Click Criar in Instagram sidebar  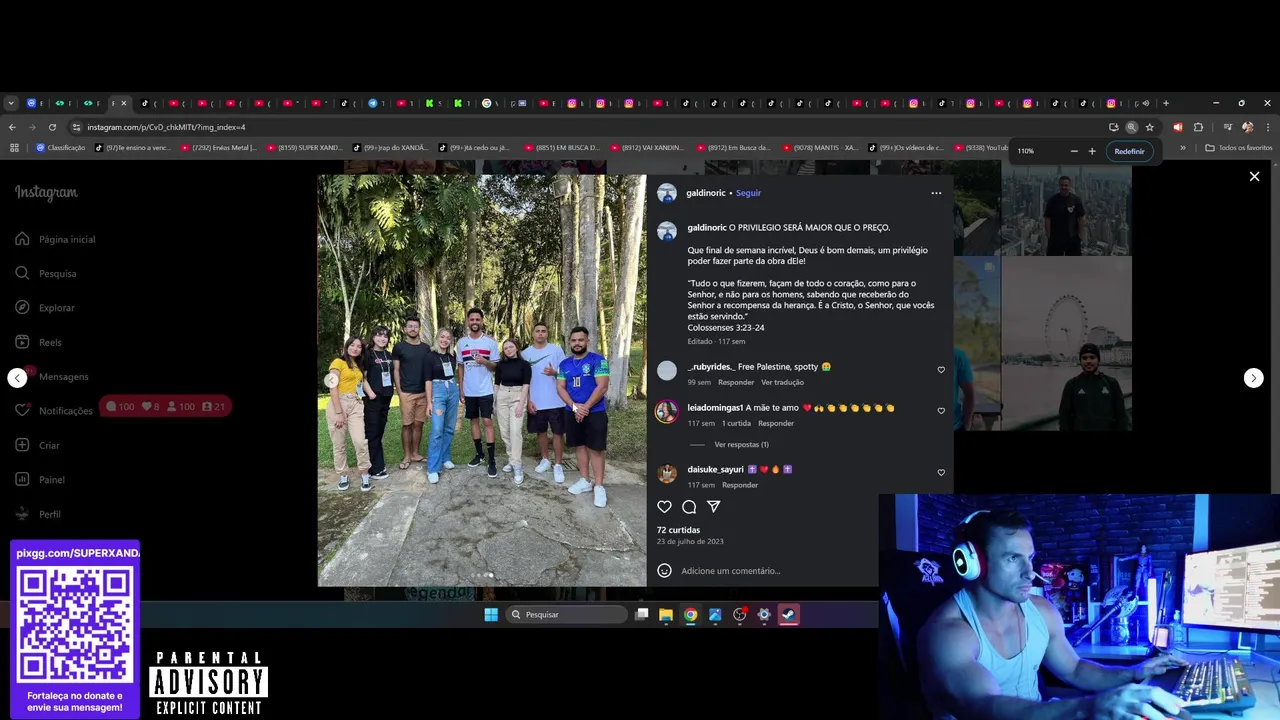(38, 445)
